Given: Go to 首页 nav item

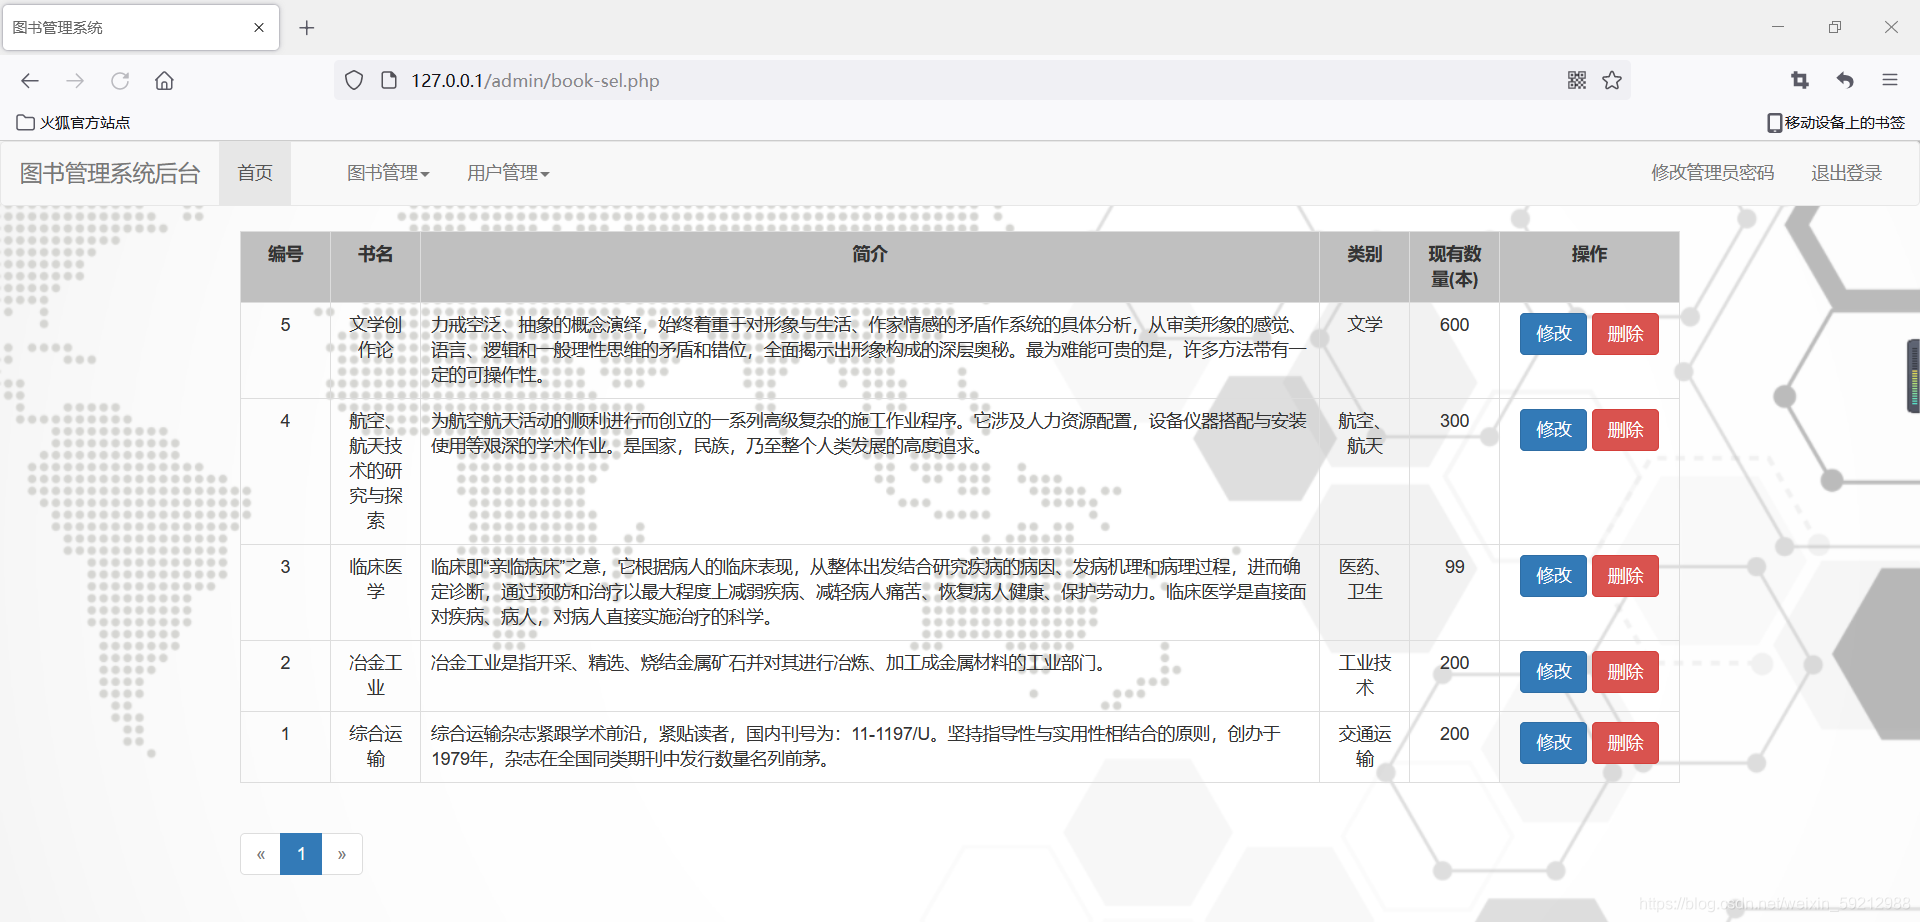Looking at the screenshot, I should tap(255, 173).
